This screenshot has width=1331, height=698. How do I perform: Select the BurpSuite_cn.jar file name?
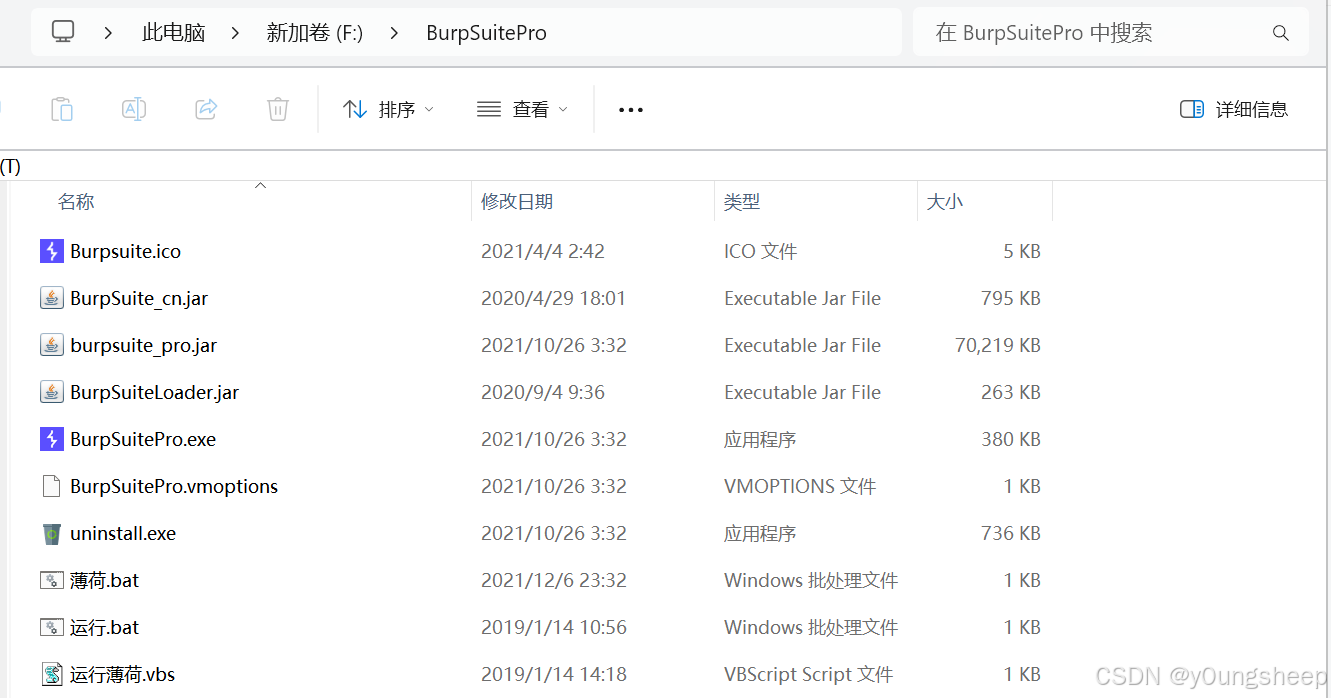click(x=139, y=298)
